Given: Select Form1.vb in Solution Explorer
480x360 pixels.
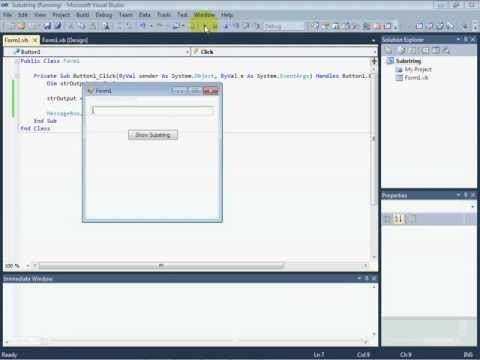Looking at the screenshot, I should click(416, 78).
